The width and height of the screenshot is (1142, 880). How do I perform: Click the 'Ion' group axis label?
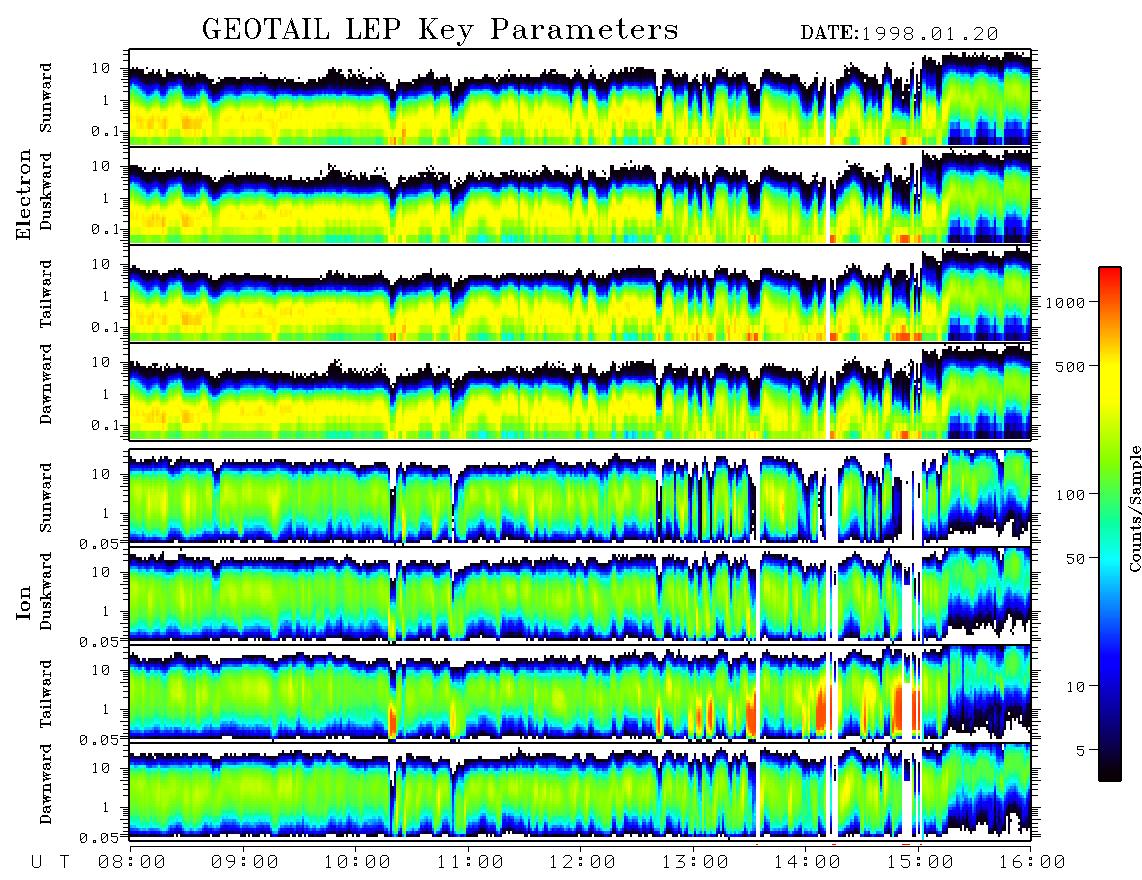[24, 603]
